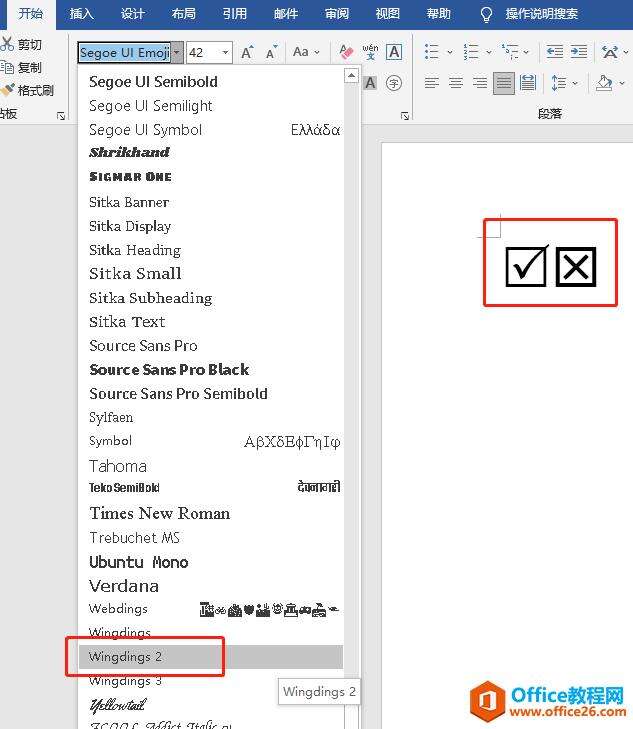Viewport: 633px width, 729px height.
Task: Switch to the 开始 (Home) tab
Action: [x=31, y=14]
